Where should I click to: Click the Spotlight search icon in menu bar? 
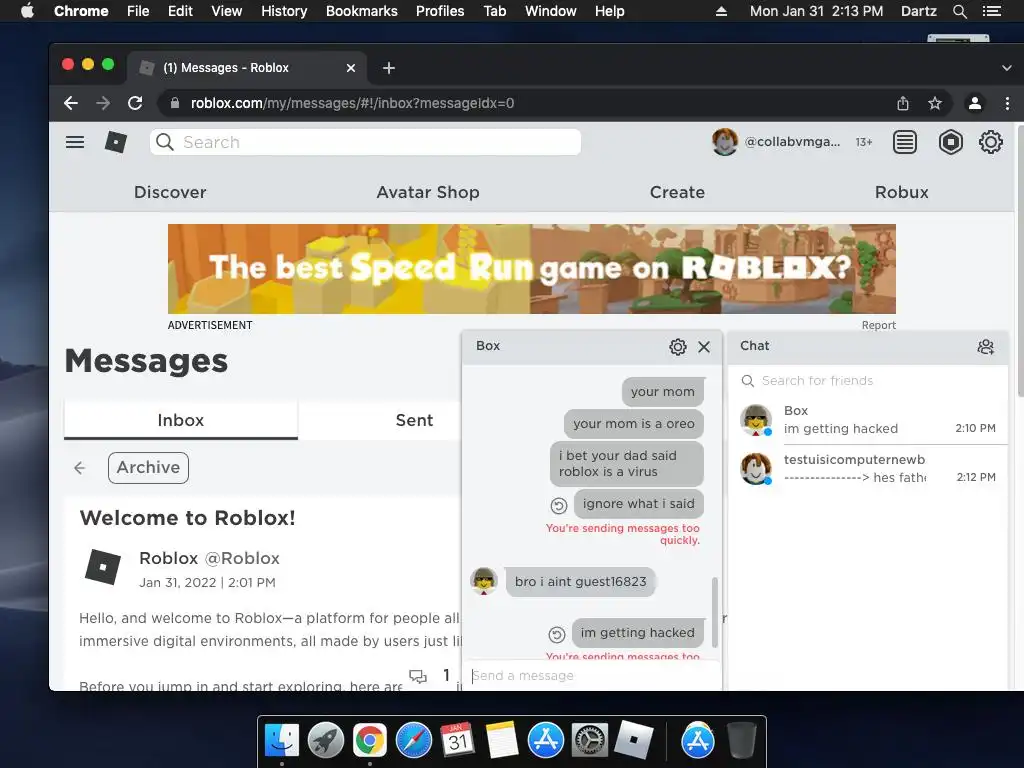tap(959, 11)
